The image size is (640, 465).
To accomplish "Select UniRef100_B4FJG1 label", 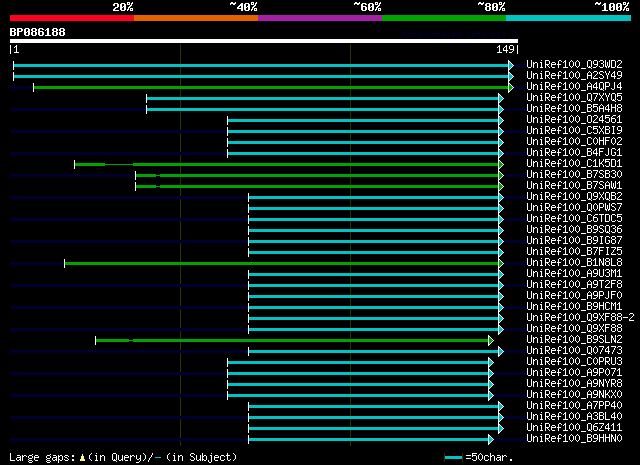I will [574, 152].
